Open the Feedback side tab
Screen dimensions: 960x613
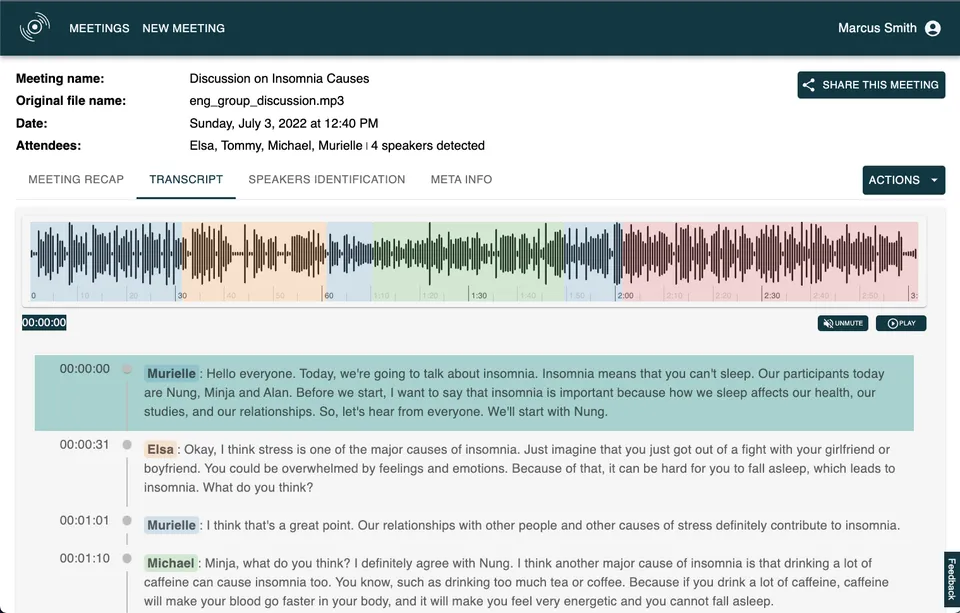pos(951,579)
